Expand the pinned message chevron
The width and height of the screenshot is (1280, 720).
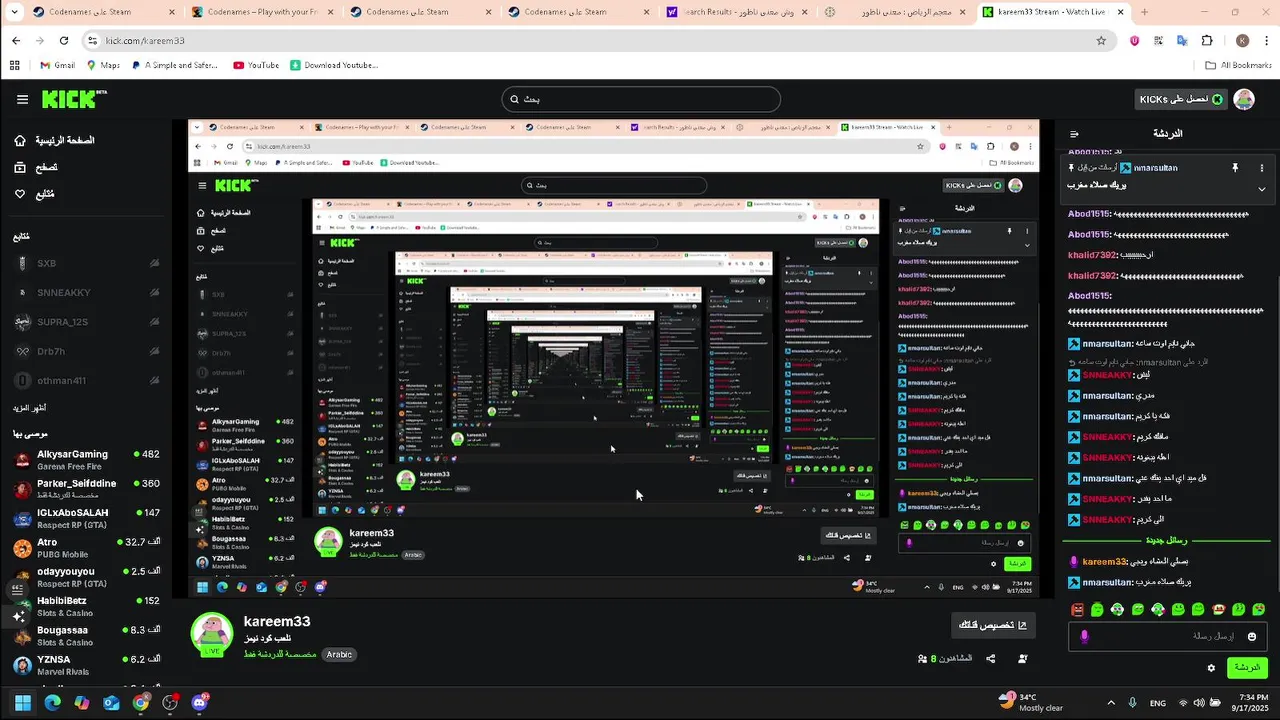(1261, 189)
